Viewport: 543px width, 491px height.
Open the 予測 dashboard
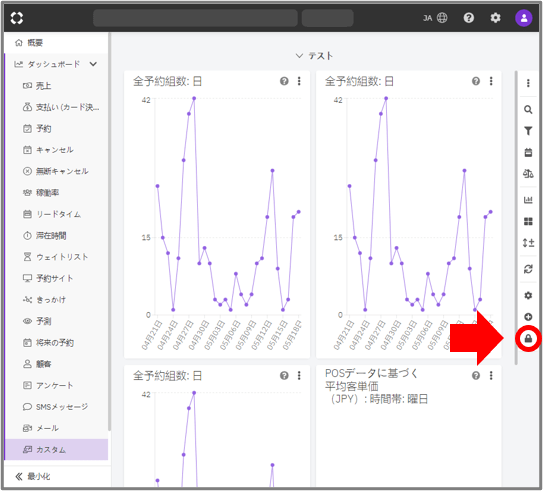(x=56, y=321)
